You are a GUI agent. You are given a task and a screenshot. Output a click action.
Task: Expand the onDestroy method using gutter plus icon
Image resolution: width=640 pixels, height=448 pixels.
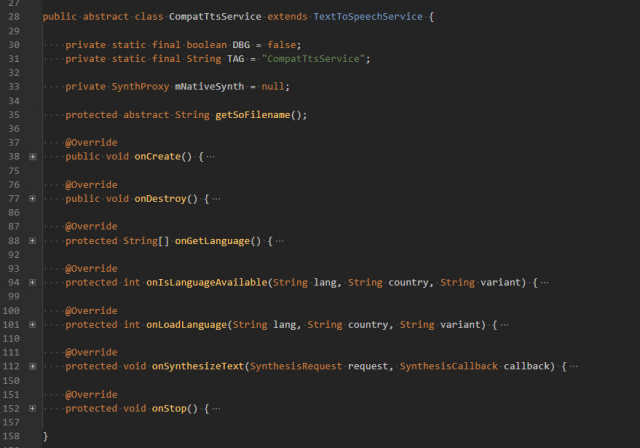(33, 199)
